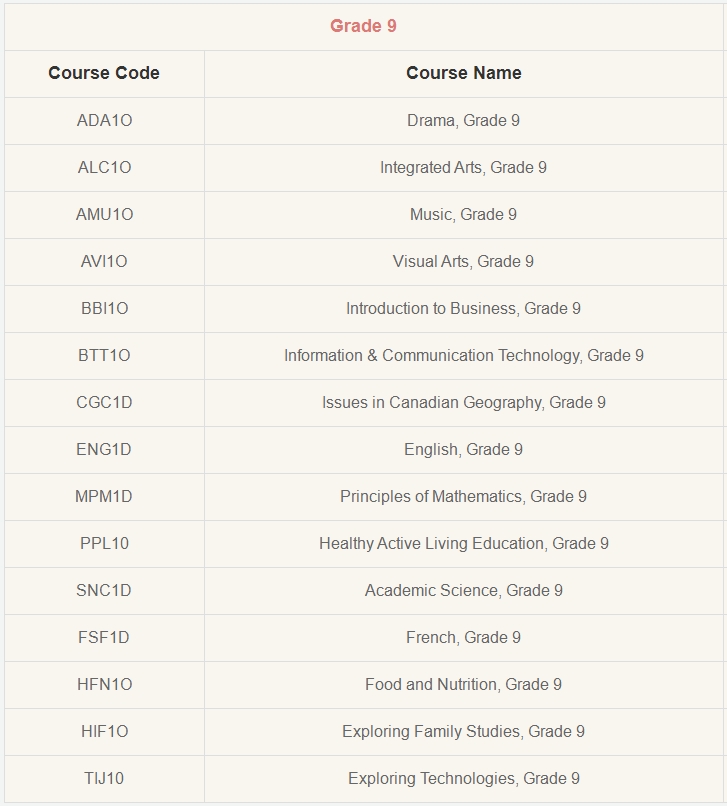The image size is (727, 806).
Task: Click Exploring Family Studies, Grade 9
Action: [x=463, y=732]
